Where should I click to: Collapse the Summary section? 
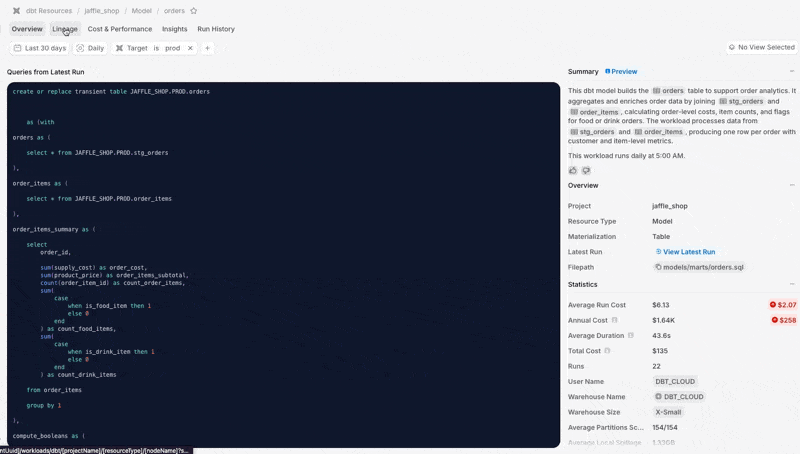click(792, 71)
